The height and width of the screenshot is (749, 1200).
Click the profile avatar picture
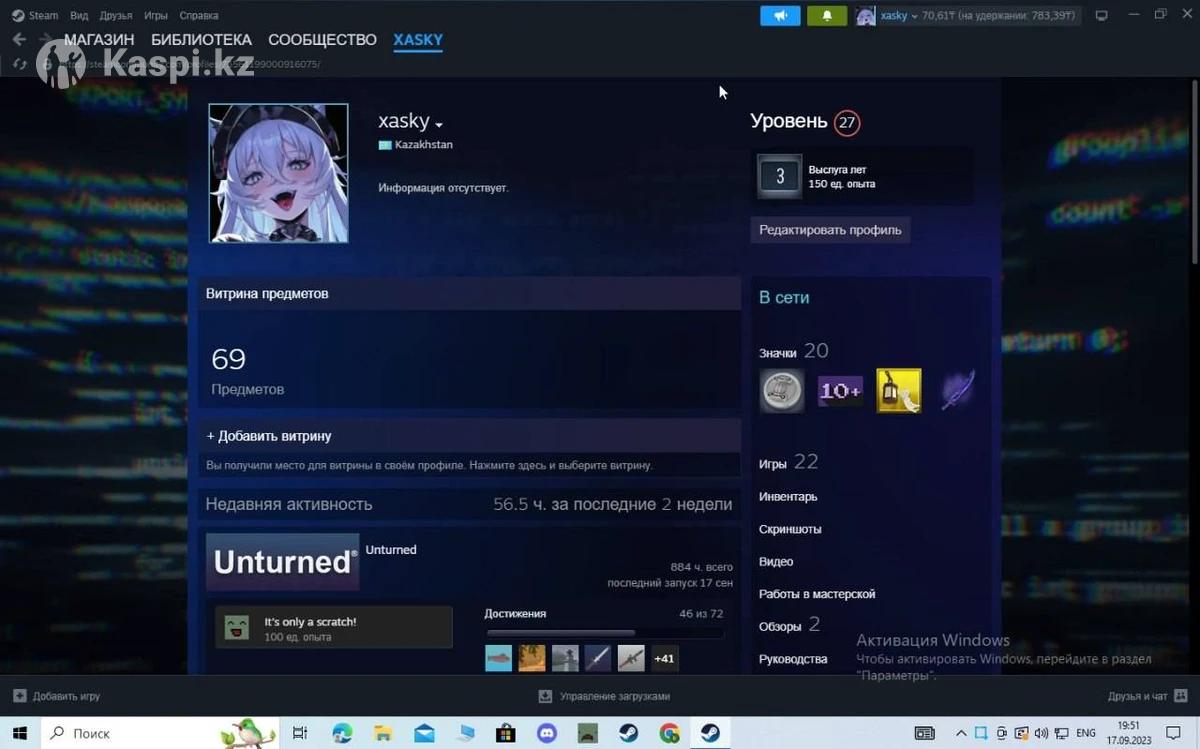point(278,173)
